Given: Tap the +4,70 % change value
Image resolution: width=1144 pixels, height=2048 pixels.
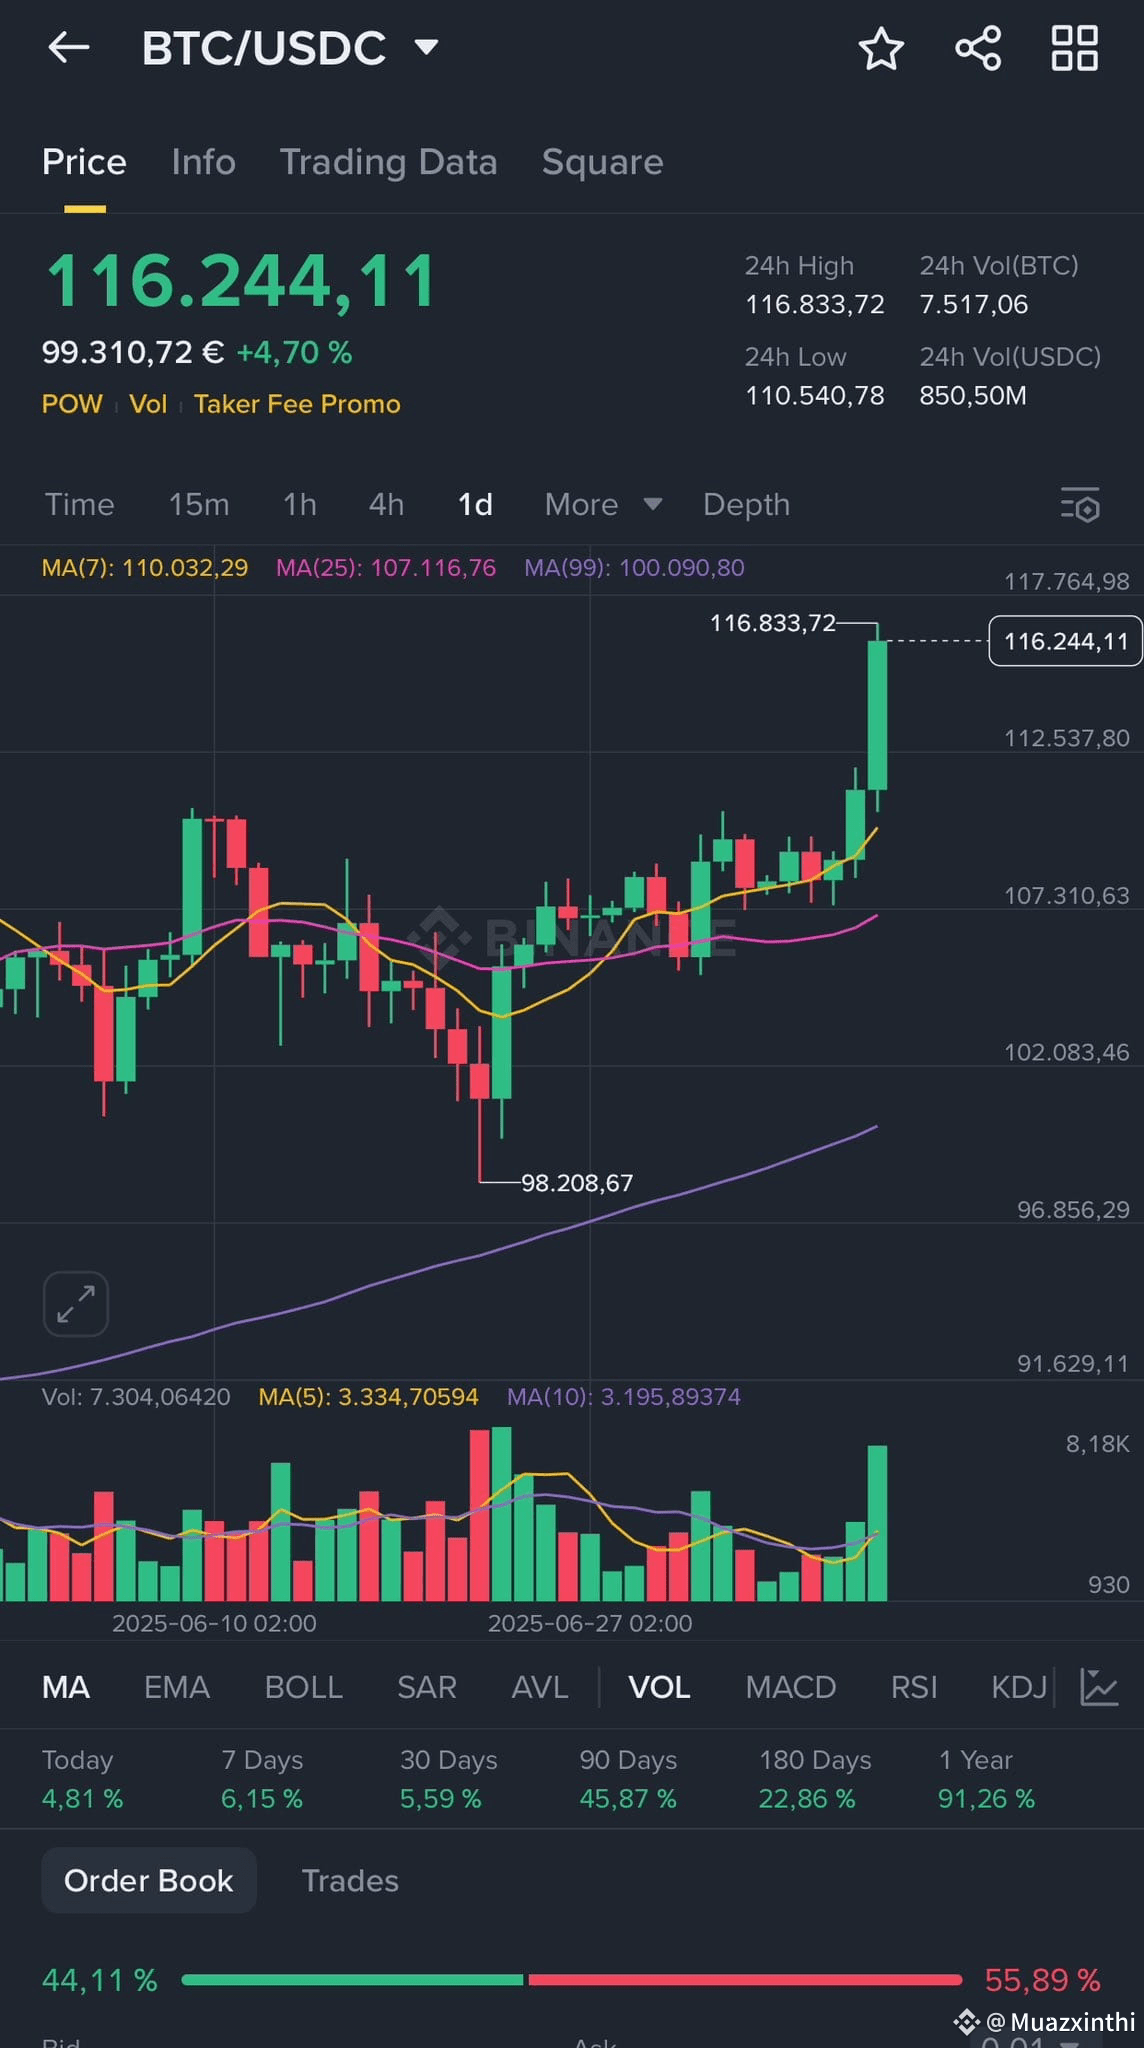Looking at the screenshot, I should pyautogui.click(x=294, y=352).
